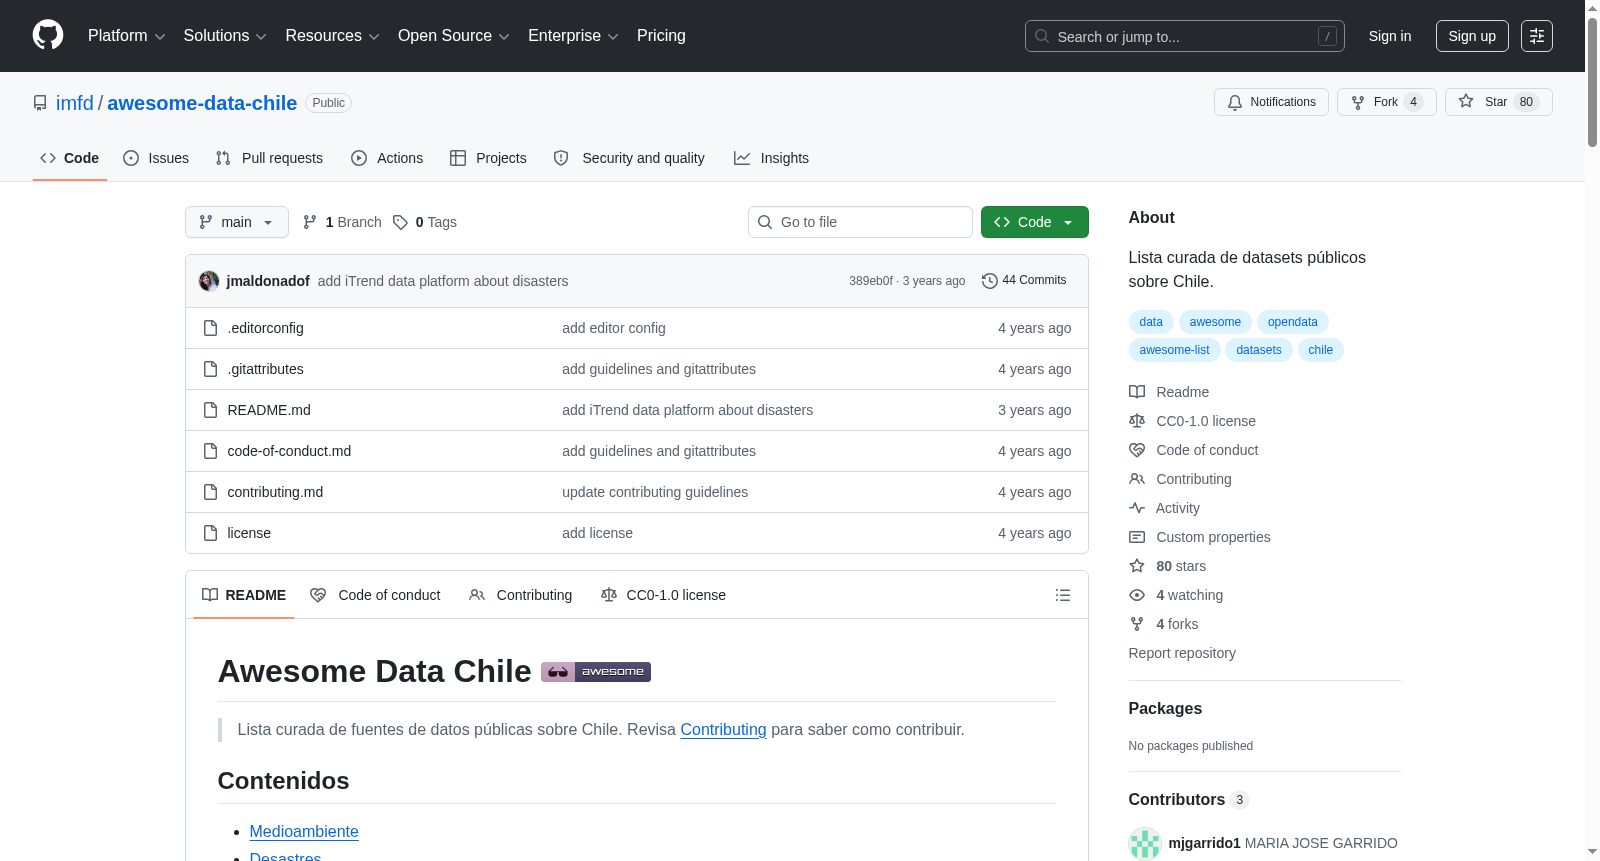The image size is (1600, 861).
Task: Expand the Enterprise menu
Action: point(573,36)
